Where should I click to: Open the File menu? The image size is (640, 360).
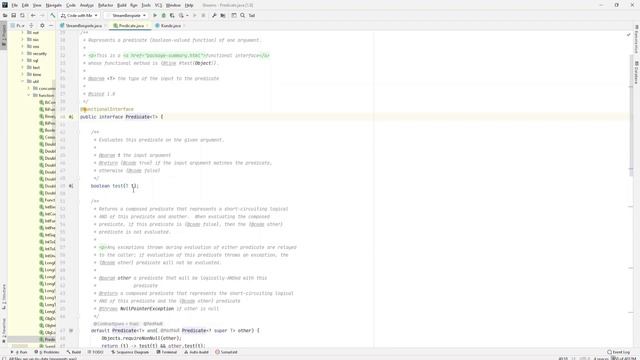click(15, 5)
